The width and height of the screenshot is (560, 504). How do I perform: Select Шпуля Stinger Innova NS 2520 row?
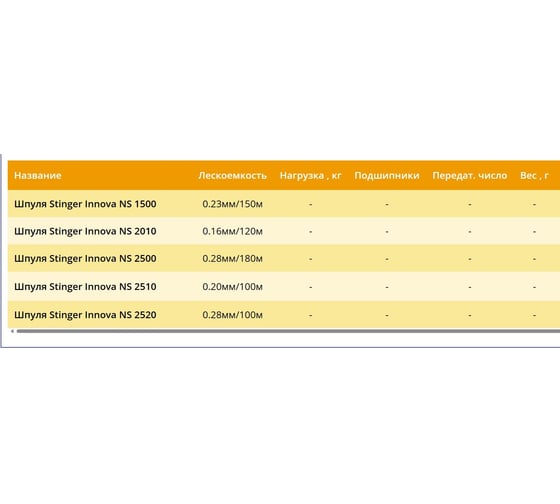coord(284,315)
